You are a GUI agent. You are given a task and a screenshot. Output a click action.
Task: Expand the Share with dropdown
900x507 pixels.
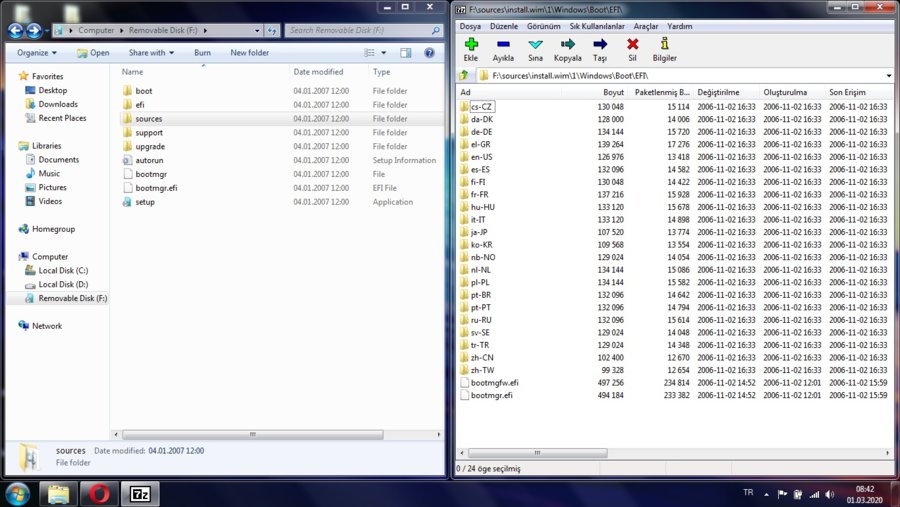[x=151, y=52]
